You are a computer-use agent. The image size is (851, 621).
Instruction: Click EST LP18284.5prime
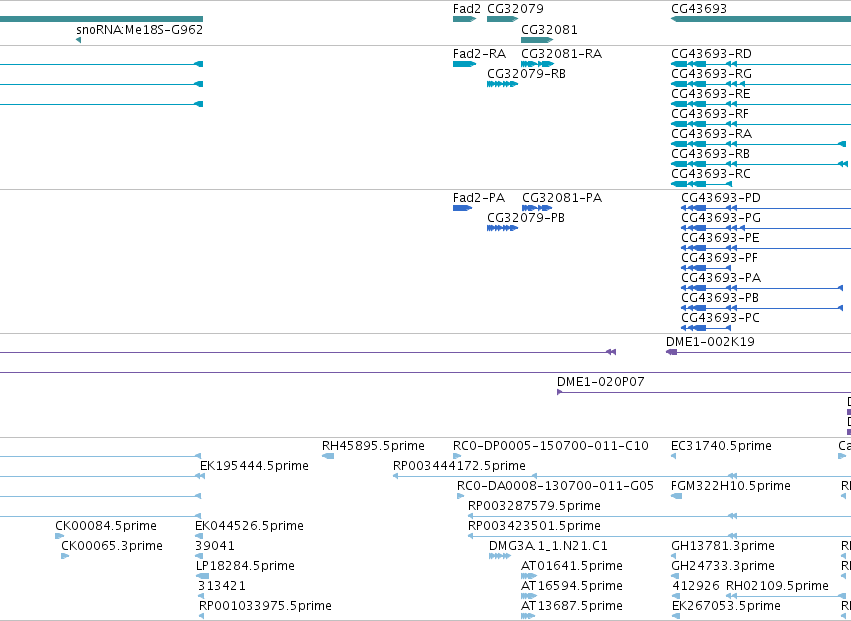(x=245, y=566)
